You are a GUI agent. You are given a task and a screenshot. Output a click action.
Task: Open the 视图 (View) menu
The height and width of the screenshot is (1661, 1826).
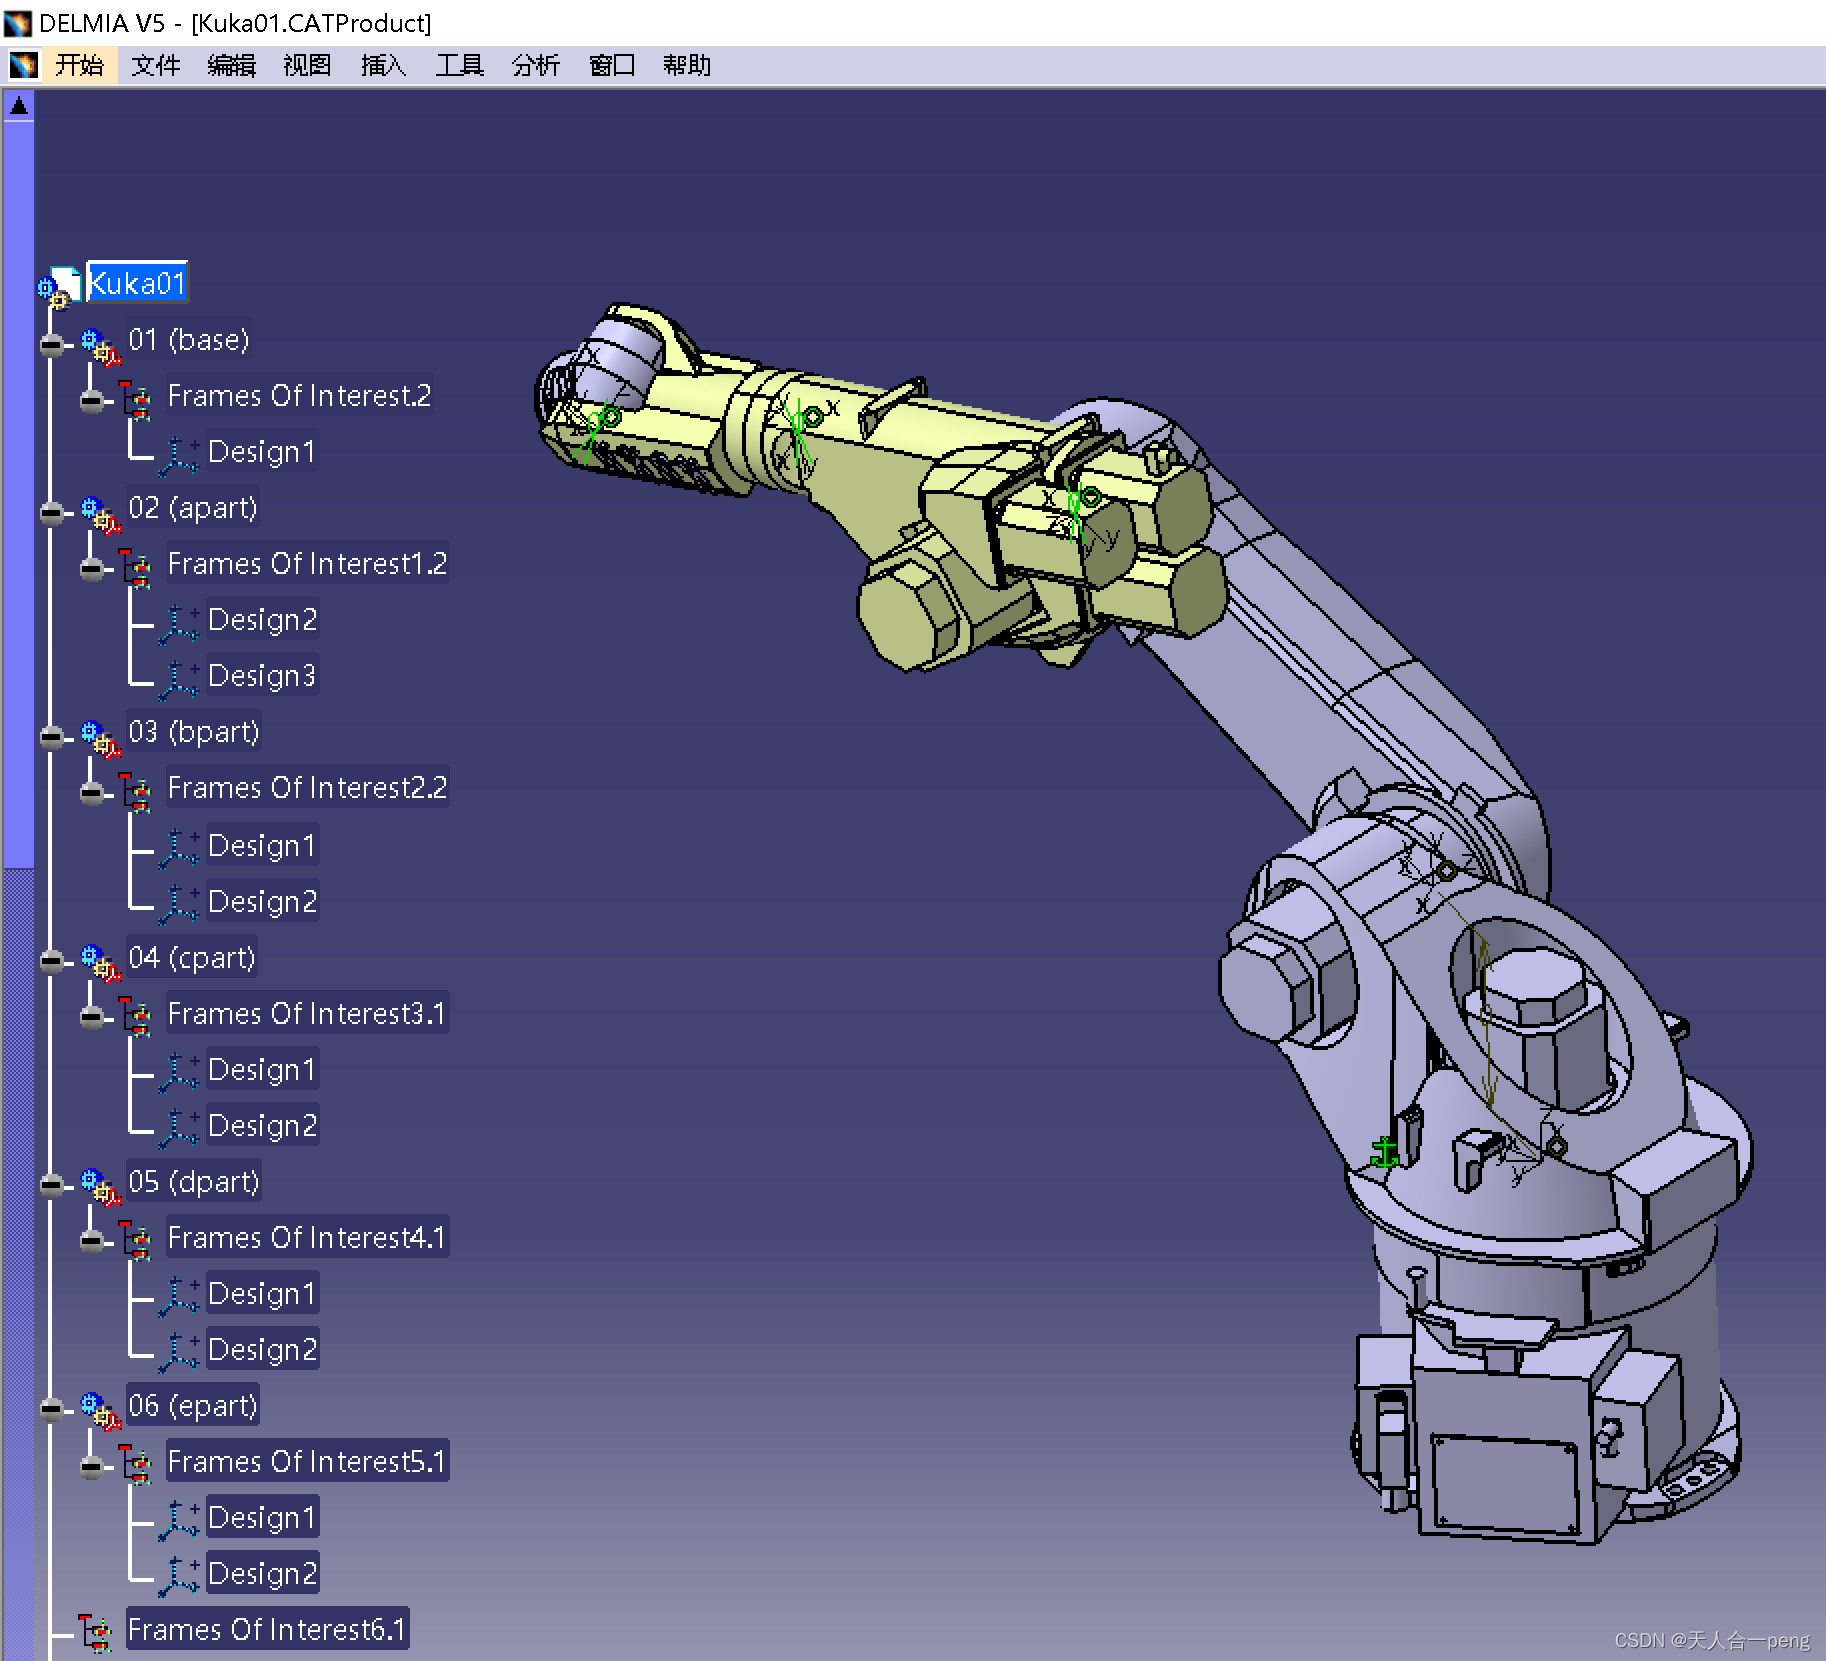[307, 66]
